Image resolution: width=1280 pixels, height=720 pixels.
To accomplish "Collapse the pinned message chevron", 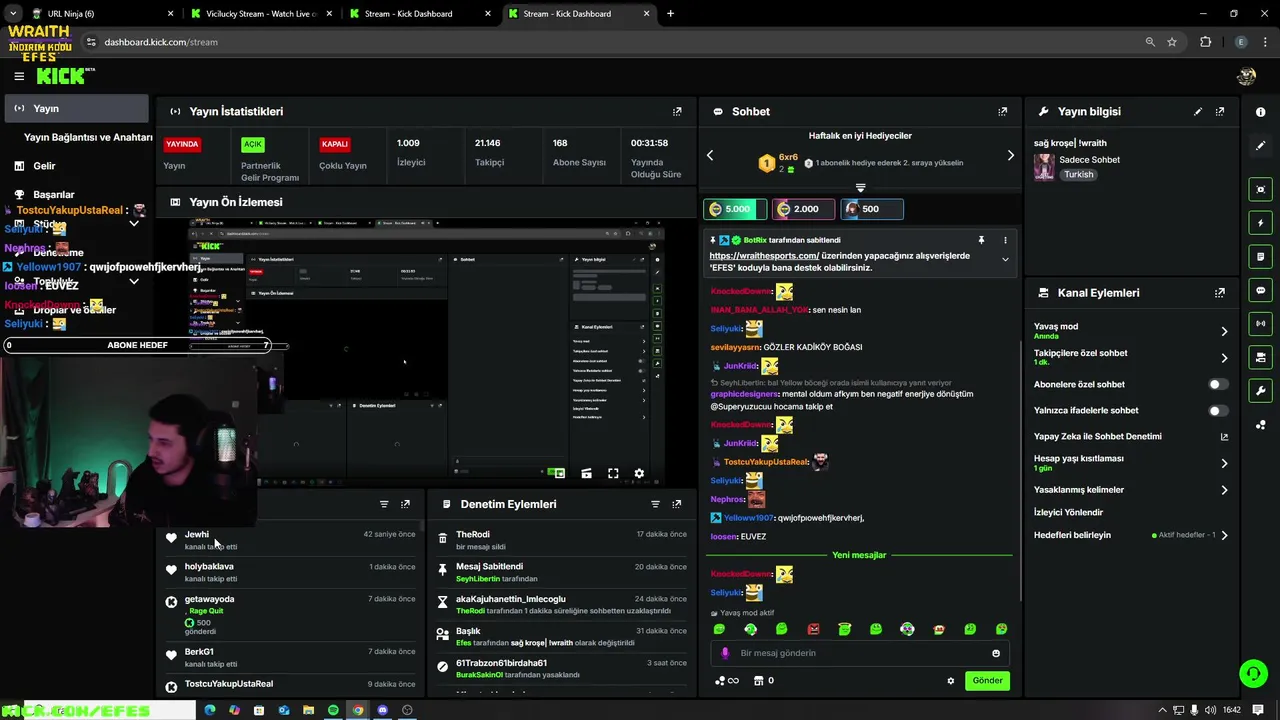I will point(1005,260).
